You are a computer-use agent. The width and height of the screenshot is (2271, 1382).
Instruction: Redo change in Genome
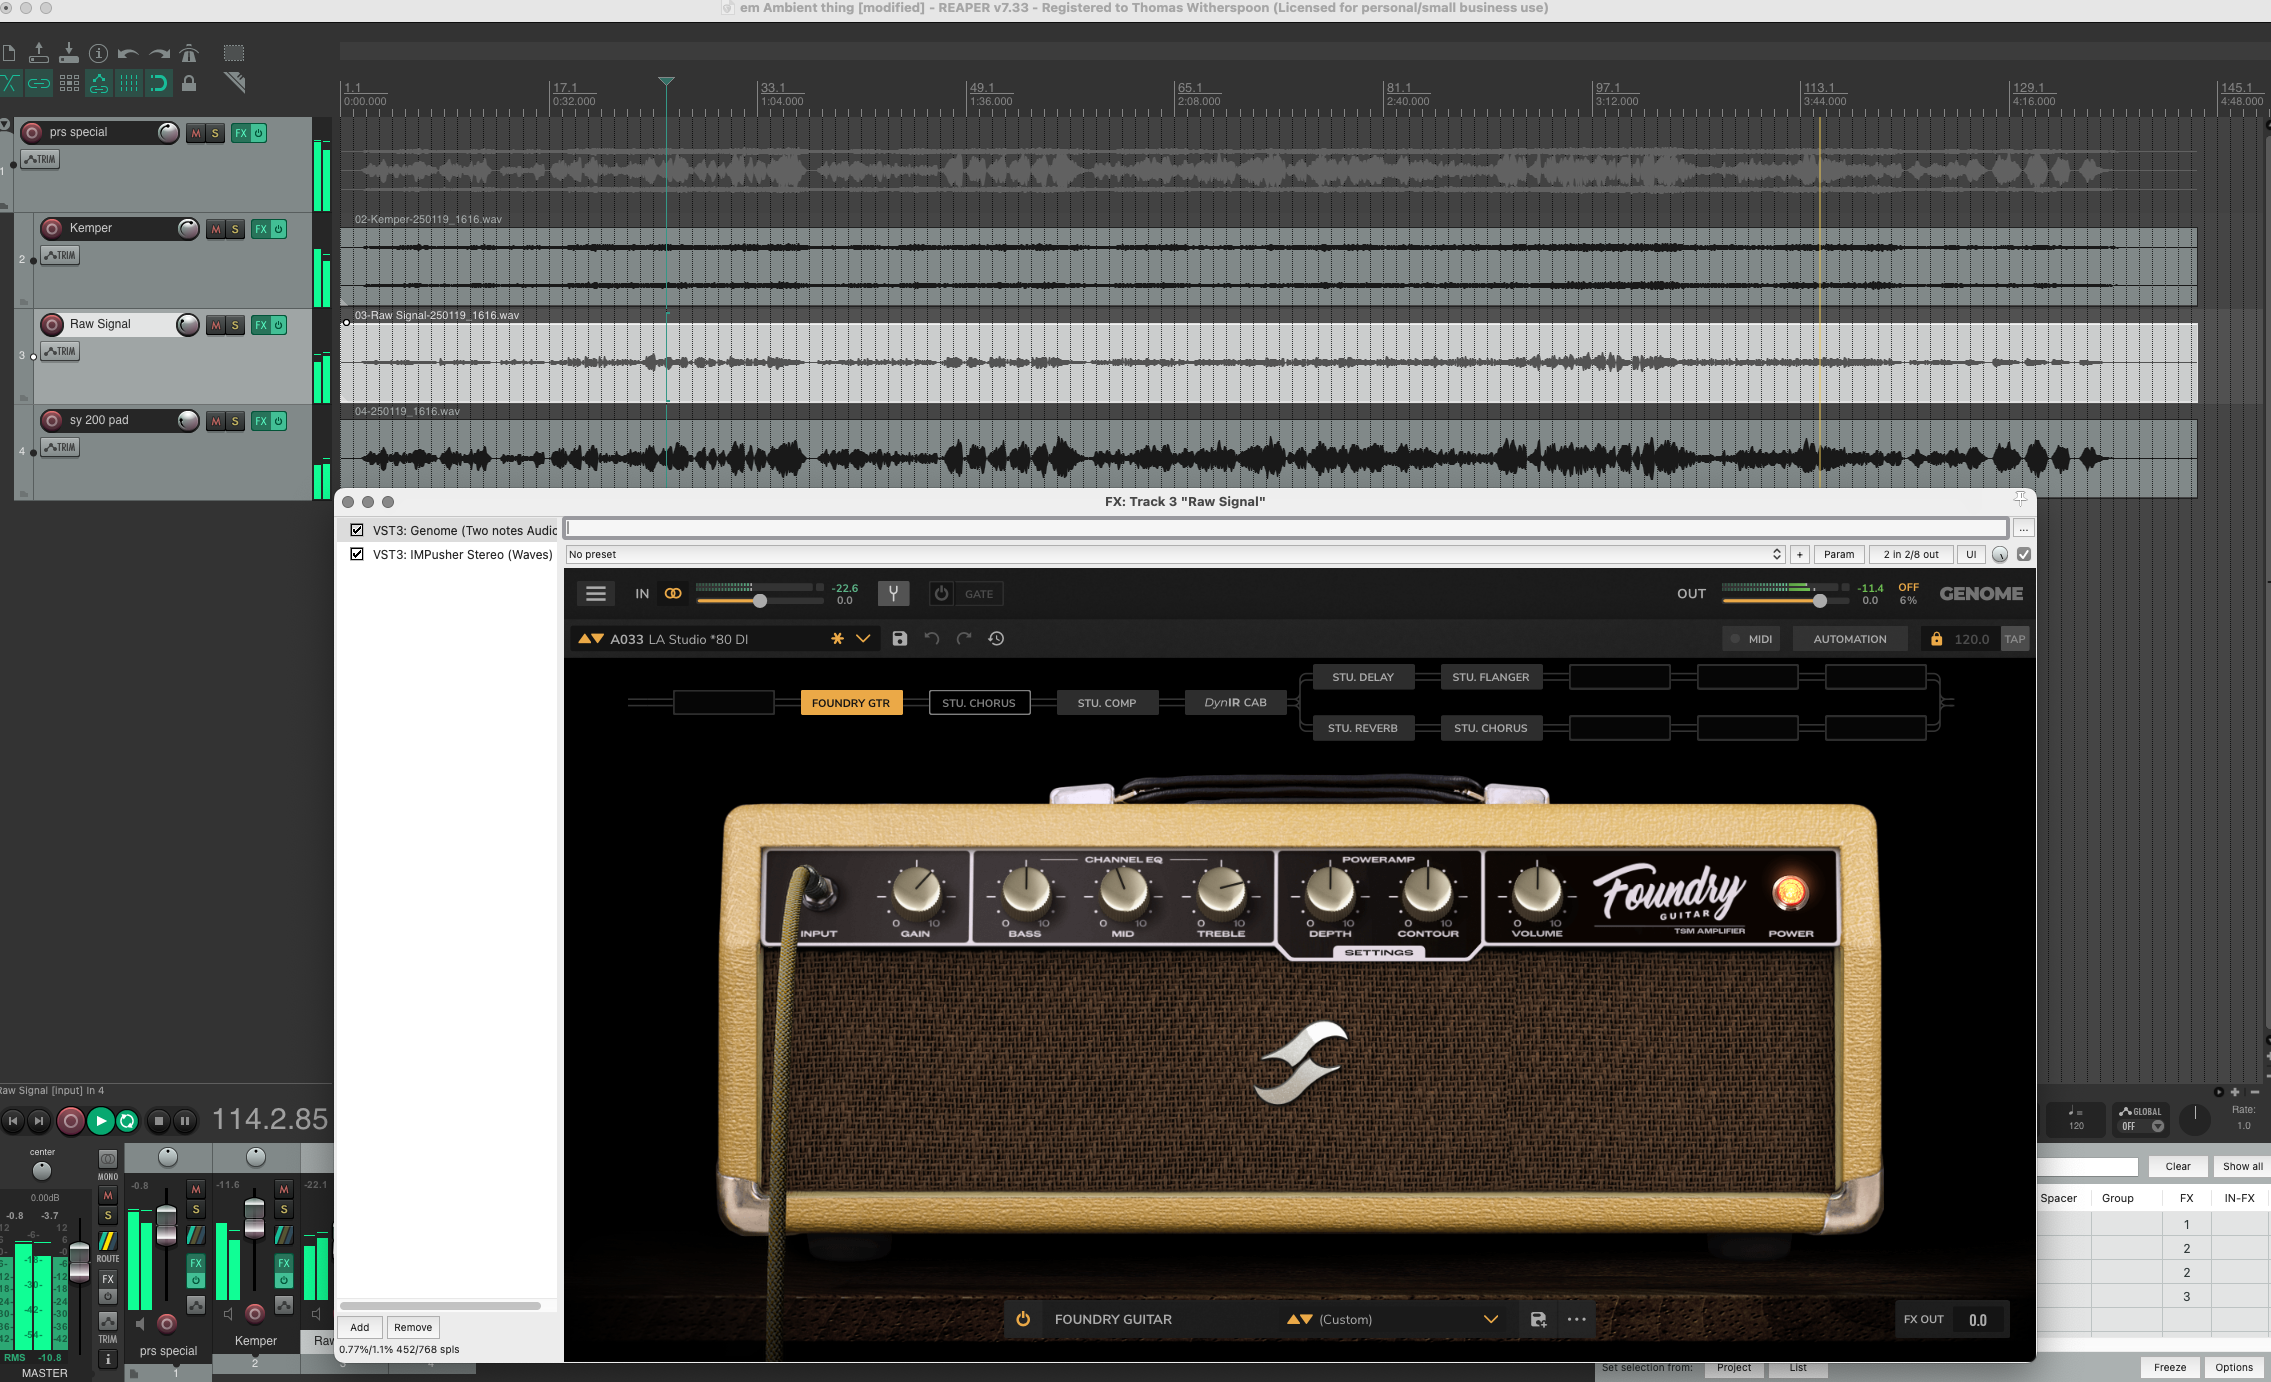click(964, 639)
